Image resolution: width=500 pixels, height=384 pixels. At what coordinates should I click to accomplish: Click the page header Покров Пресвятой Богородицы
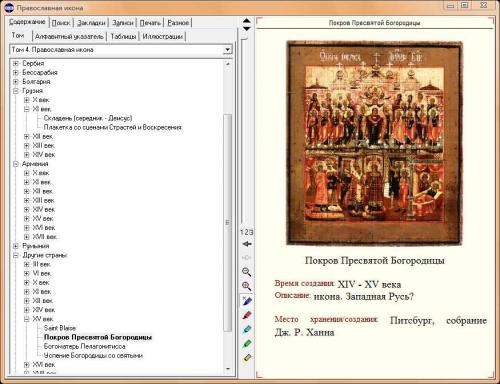click(x=374, y=23)
